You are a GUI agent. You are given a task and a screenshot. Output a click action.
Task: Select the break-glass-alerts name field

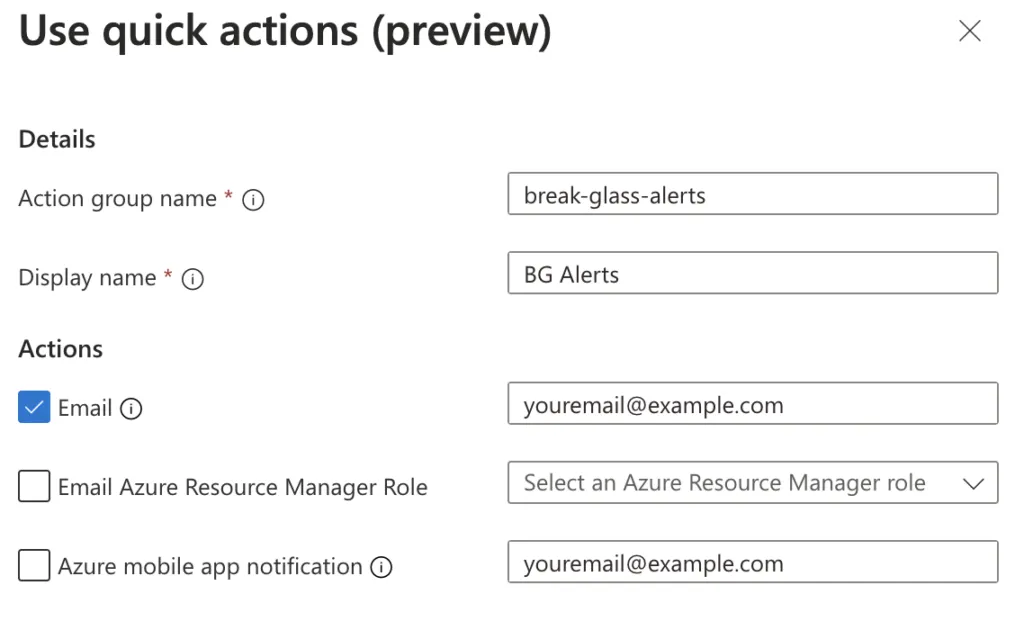coord(752,194)
